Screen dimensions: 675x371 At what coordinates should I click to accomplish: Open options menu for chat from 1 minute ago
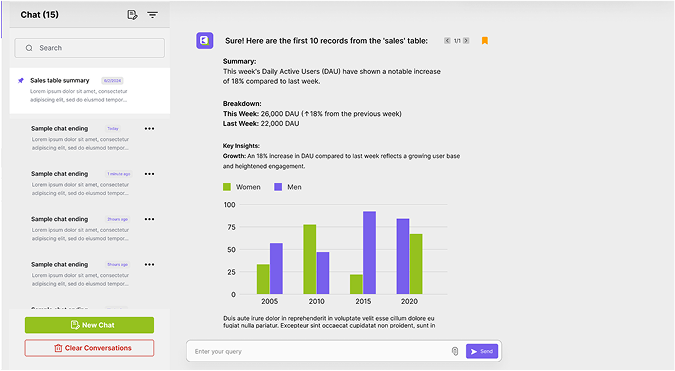tap(149, 174)
